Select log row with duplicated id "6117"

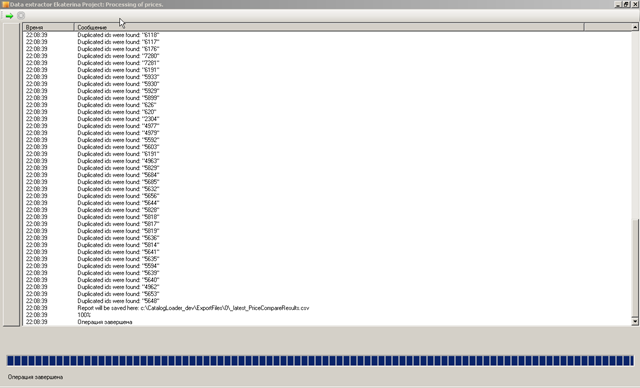click(327, 42)
